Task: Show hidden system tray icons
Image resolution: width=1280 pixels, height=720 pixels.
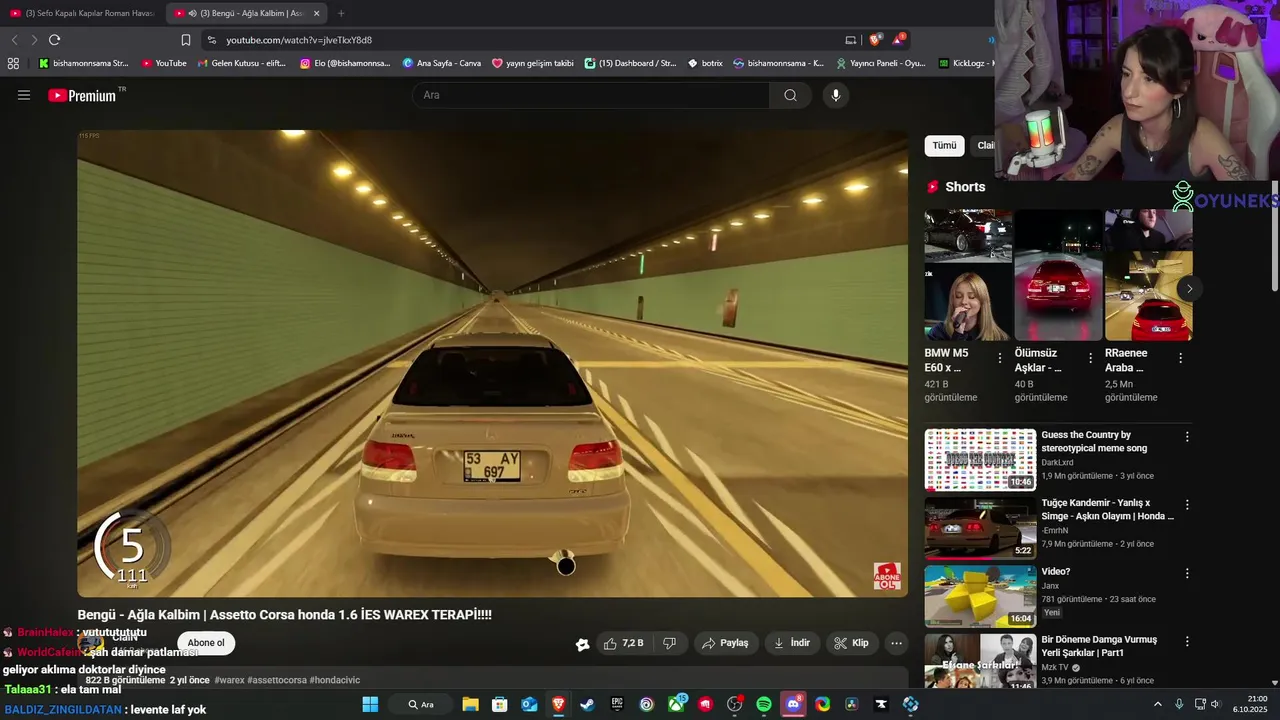Action: [x=1158, y=704]
